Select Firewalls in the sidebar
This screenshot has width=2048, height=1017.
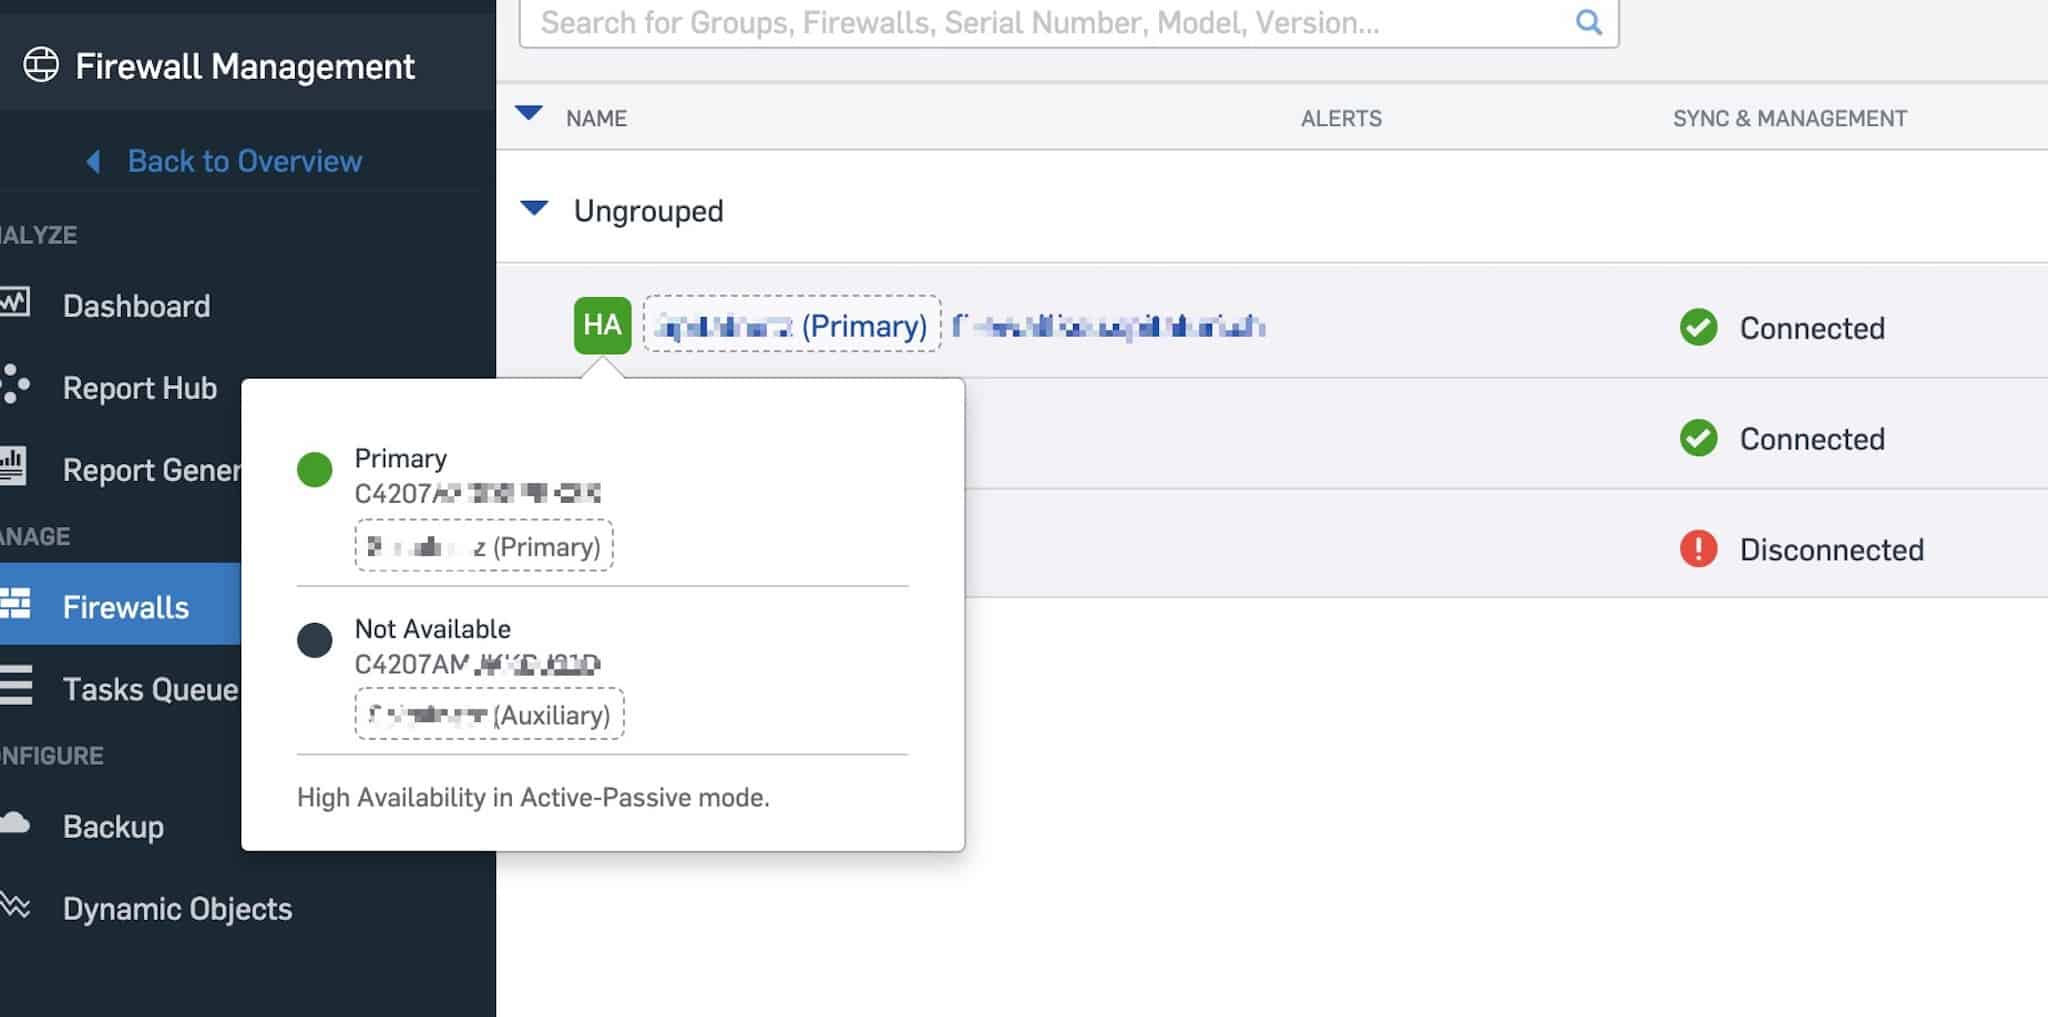125,607
